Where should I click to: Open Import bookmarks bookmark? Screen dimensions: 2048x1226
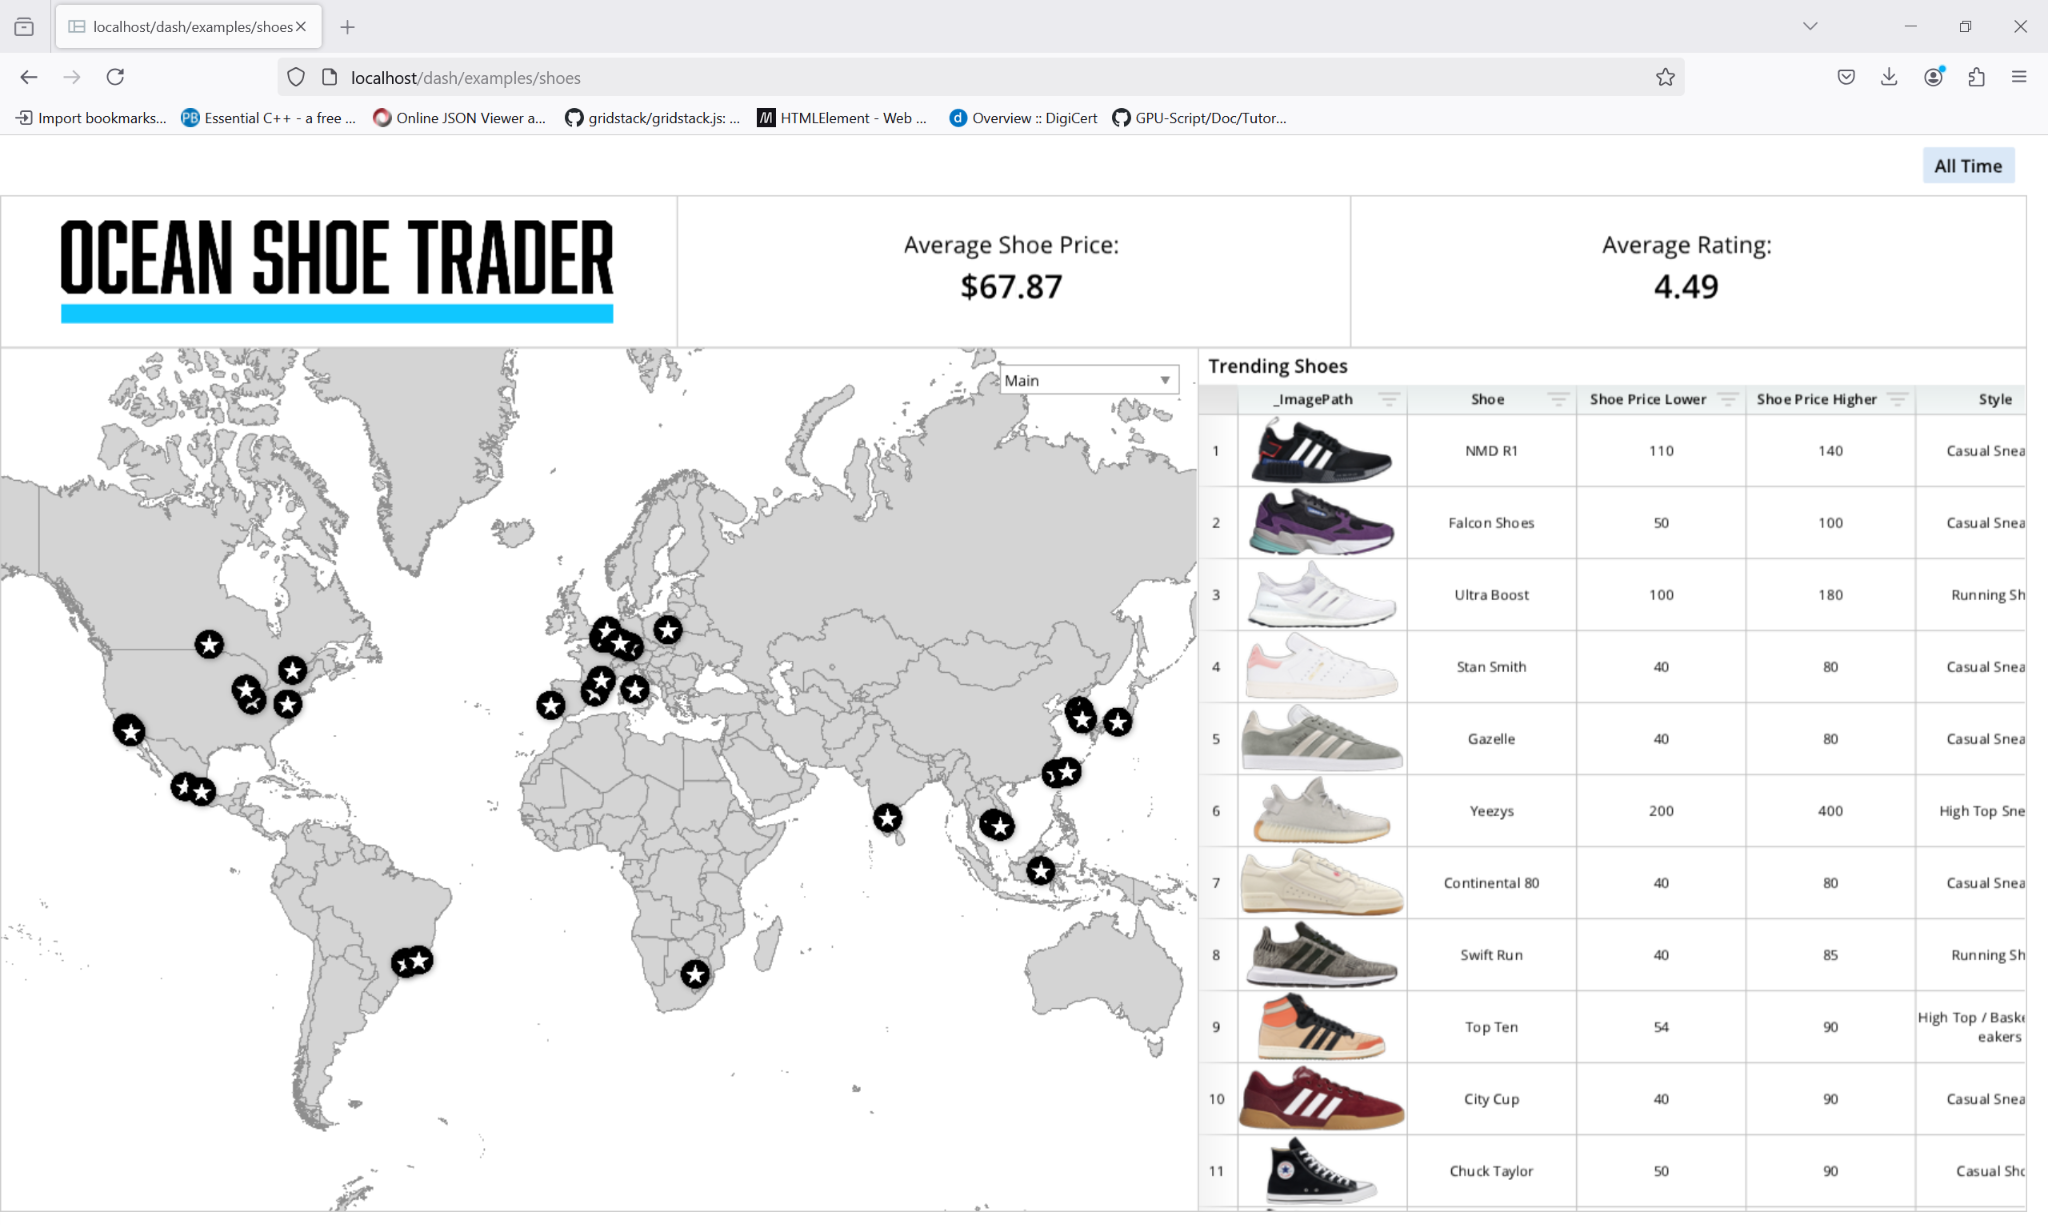pyautogui.click(x=91, y=118)
